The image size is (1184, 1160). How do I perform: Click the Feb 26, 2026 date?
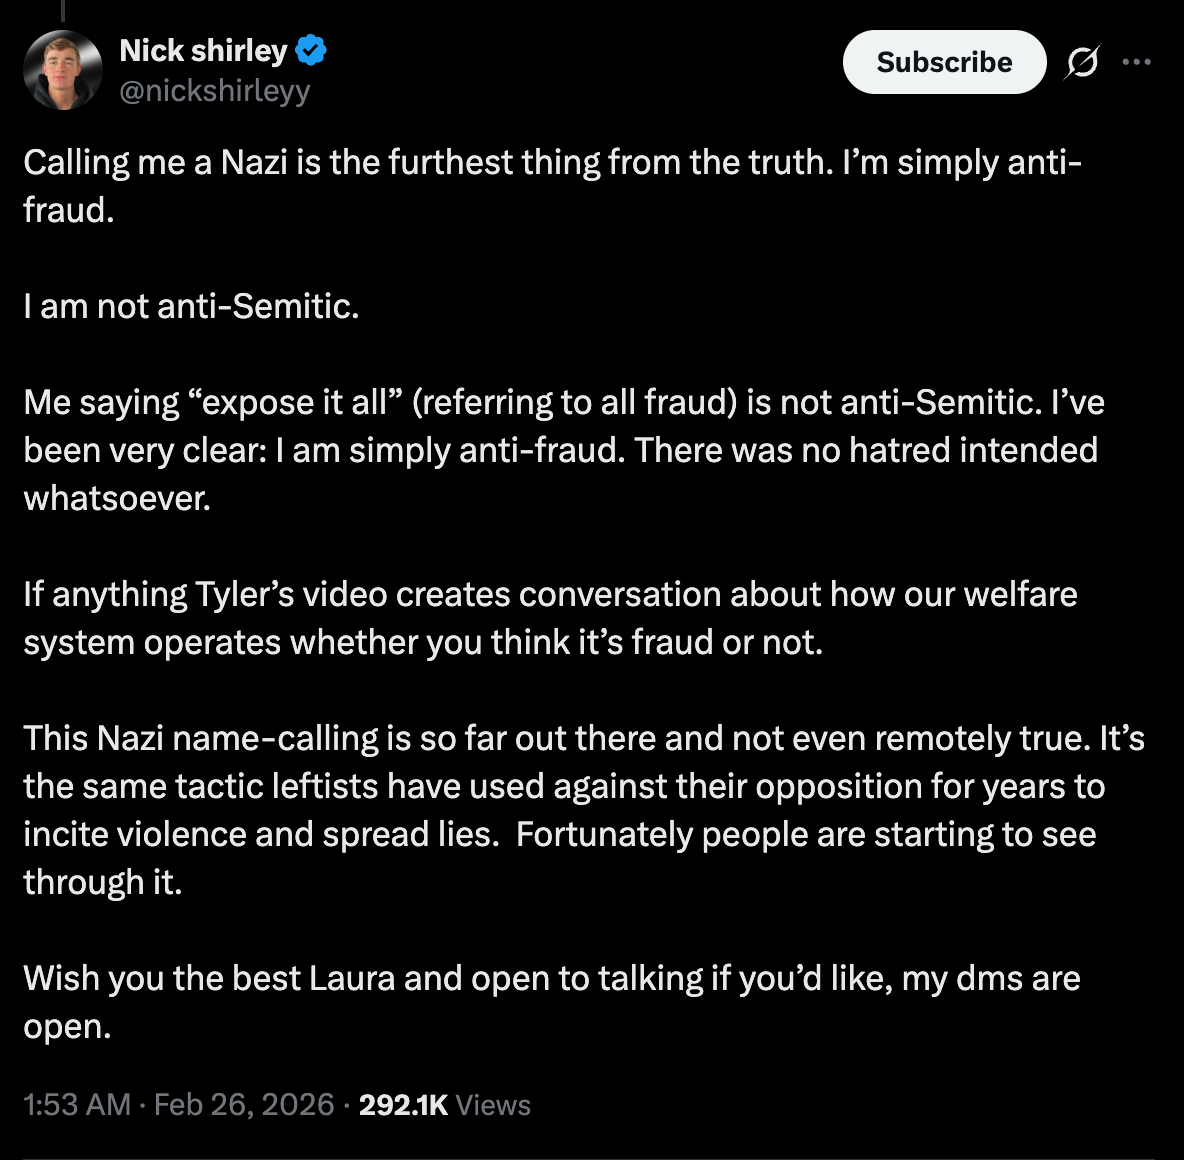(244, 1105)
